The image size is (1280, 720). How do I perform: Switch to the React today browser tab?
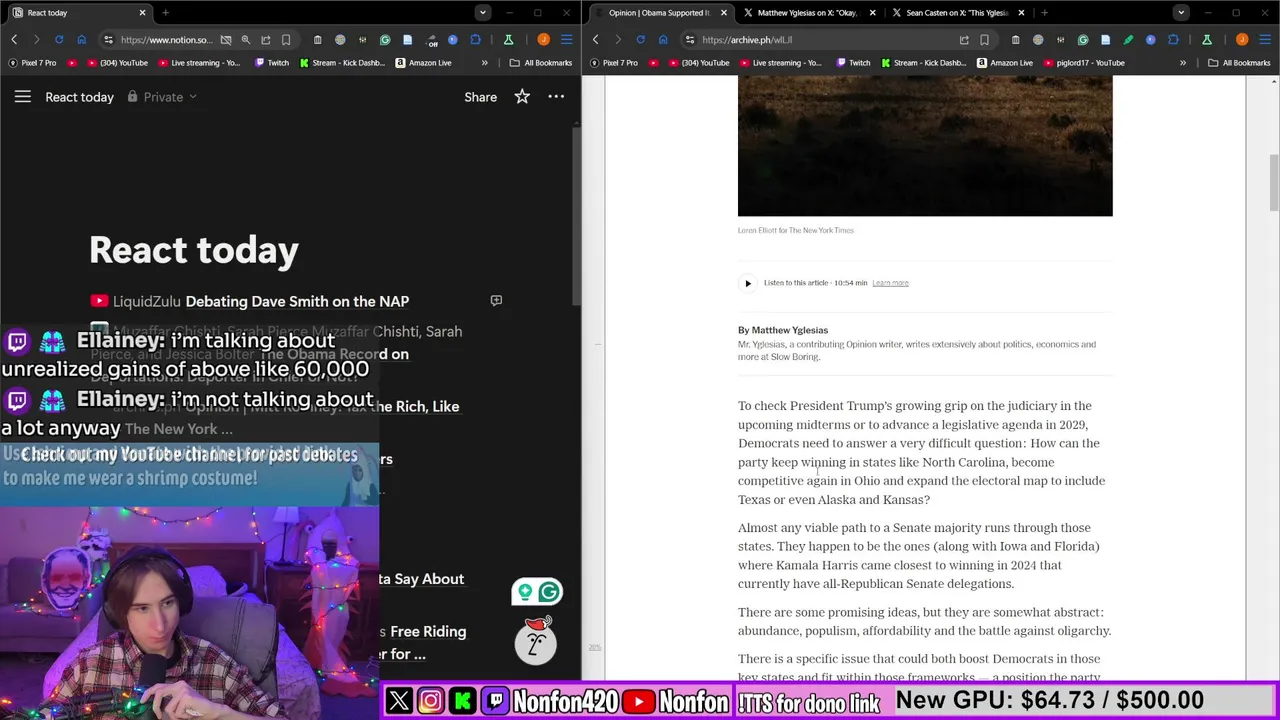point(78,13)
